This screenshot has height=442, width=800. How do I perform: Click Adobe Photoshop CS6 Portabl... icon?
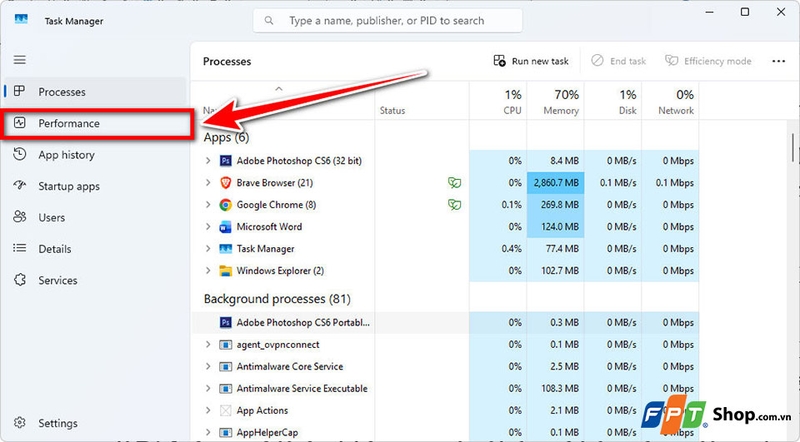click(x=226, y=323)
